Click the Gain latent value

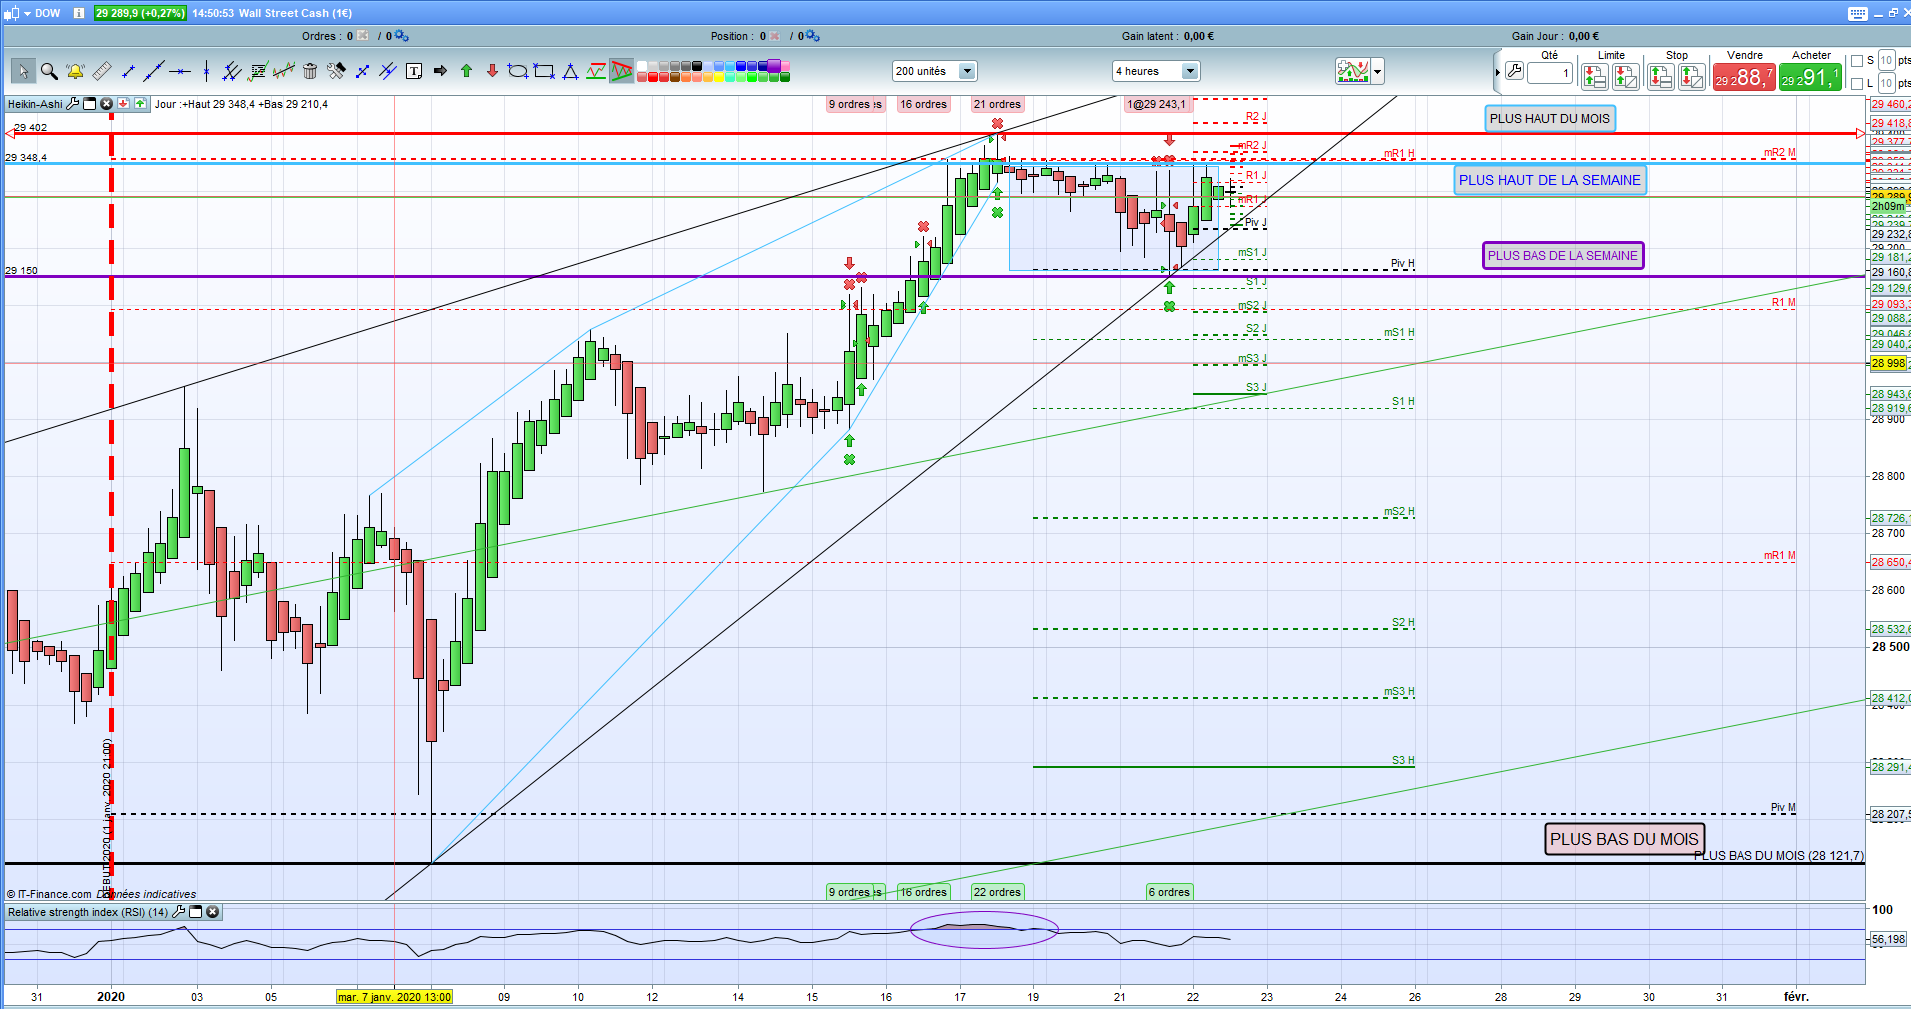(1198, 36)
